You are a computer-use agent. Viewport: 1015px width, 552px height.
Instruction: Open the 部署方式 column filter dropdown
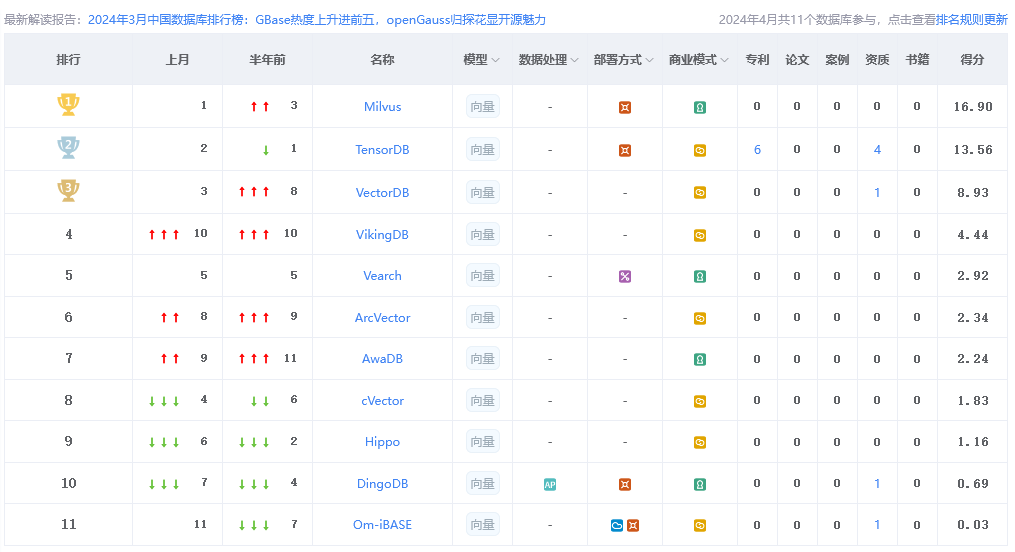[x=649, y=60]
